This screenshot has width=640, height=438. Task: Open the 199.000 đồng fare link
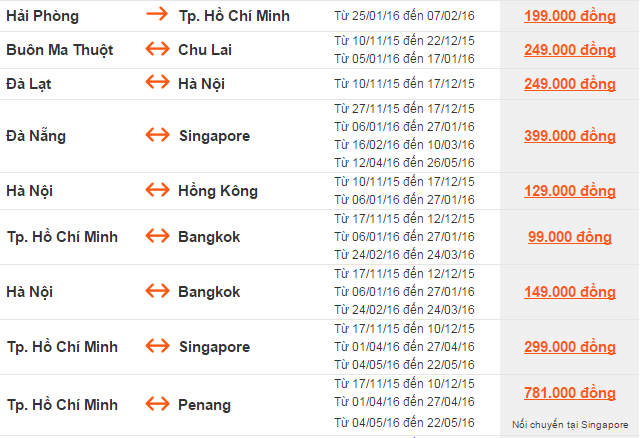click(569, 16)
